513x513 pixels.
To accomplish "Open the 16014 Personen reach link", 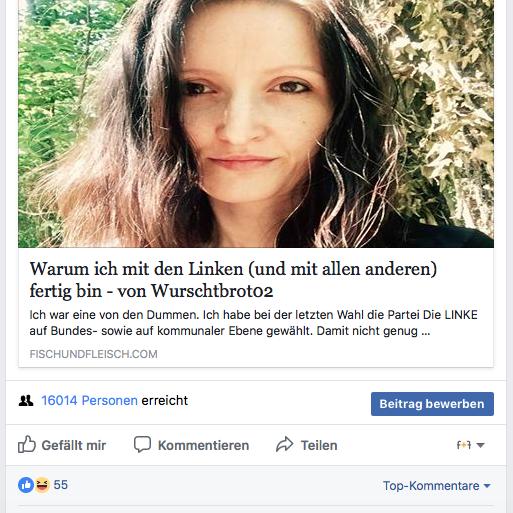I will 89,400.
